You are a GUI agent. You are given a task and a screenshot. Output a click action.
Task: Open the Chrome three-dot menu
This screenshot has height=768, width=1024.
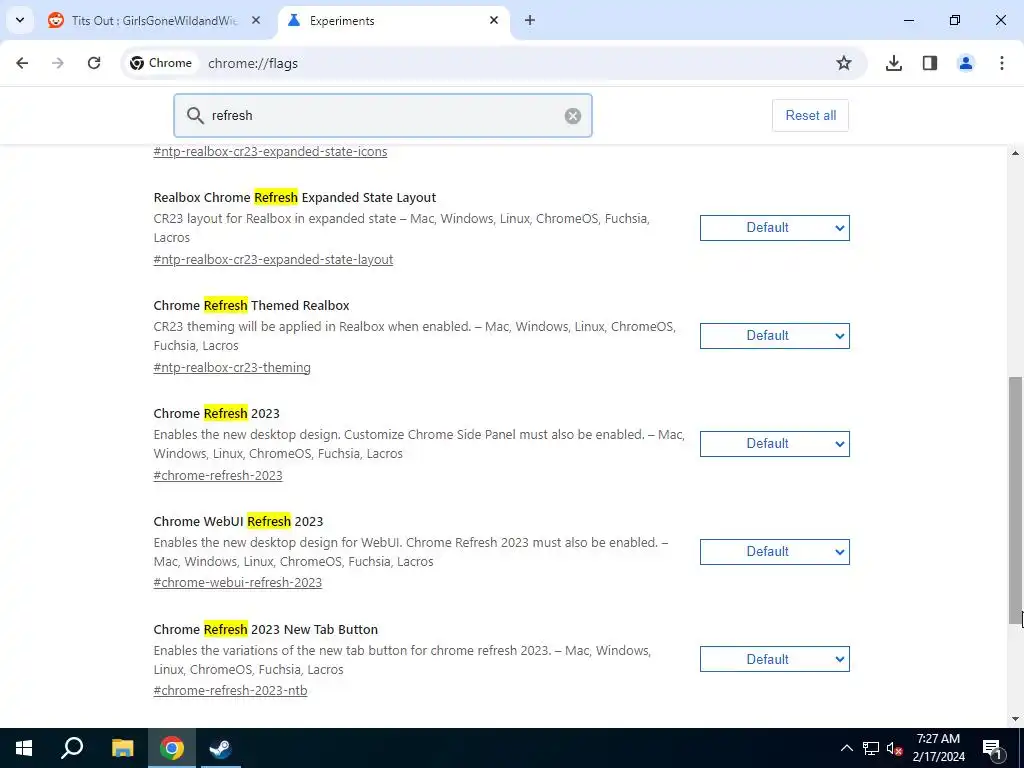pyautogui.click(x=1001, y=63)
